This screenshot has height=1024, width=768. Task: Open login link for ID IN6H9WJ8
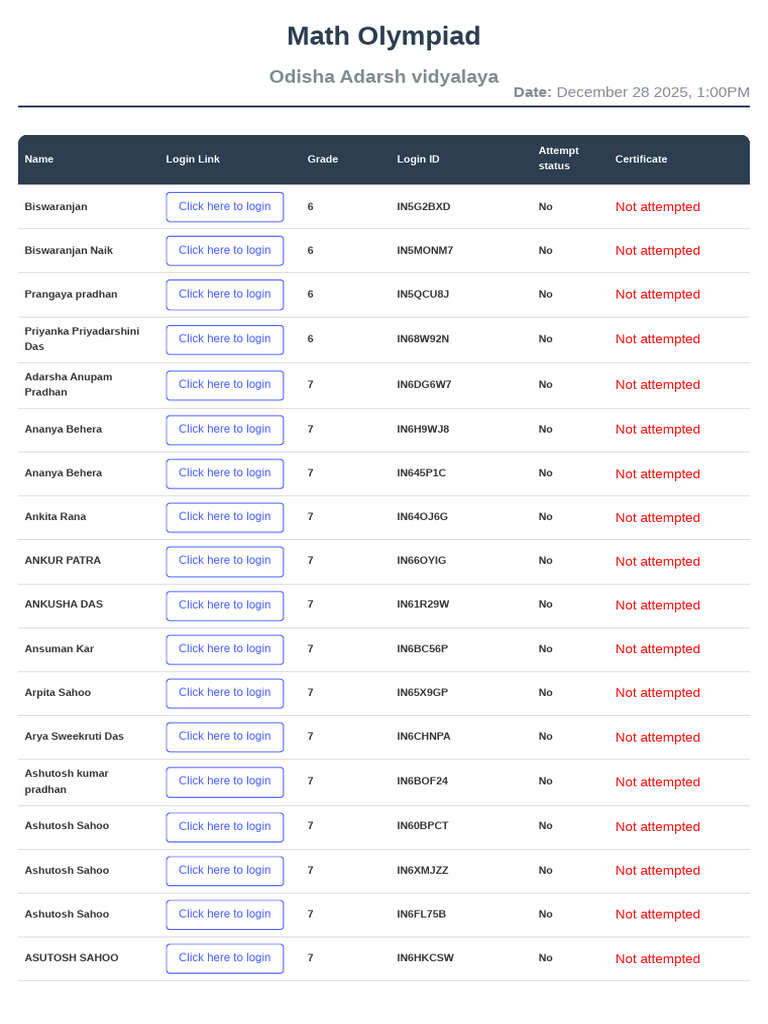click(x=225, y=430)
